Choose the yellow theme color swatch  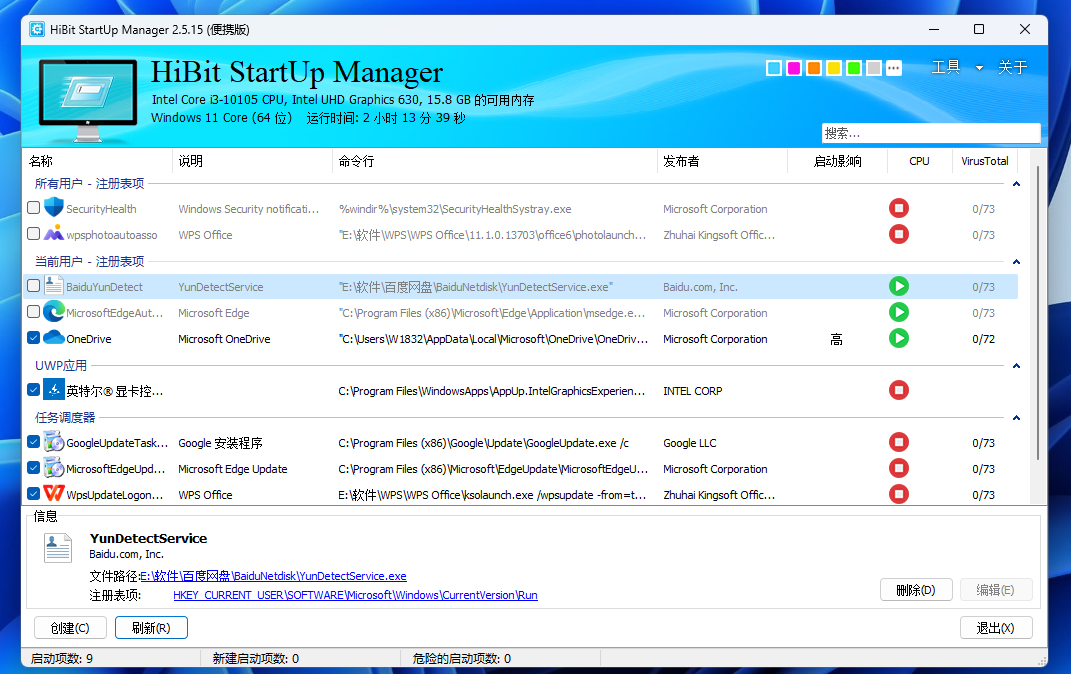click(x=833, y=68)
